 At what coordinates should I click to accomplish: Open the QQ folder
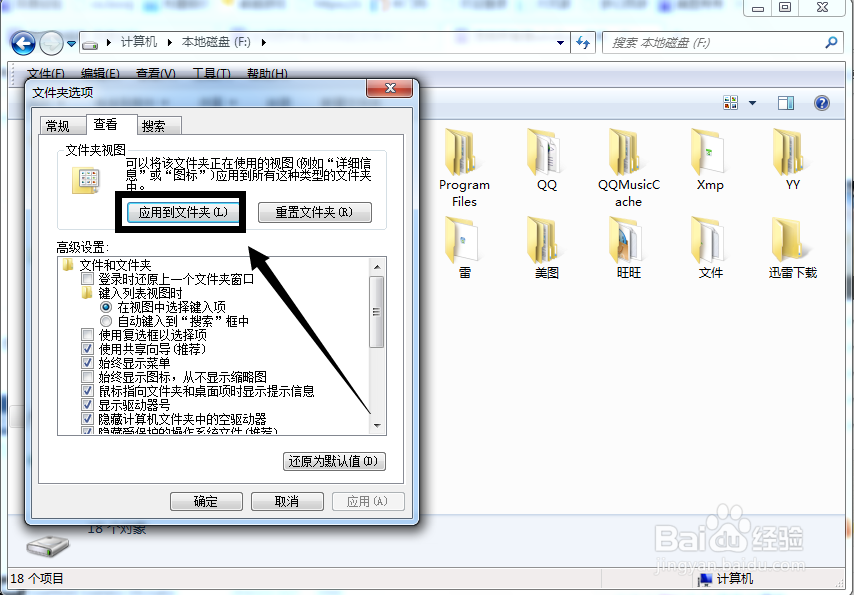pyautogui.click(x=546, y=160)
